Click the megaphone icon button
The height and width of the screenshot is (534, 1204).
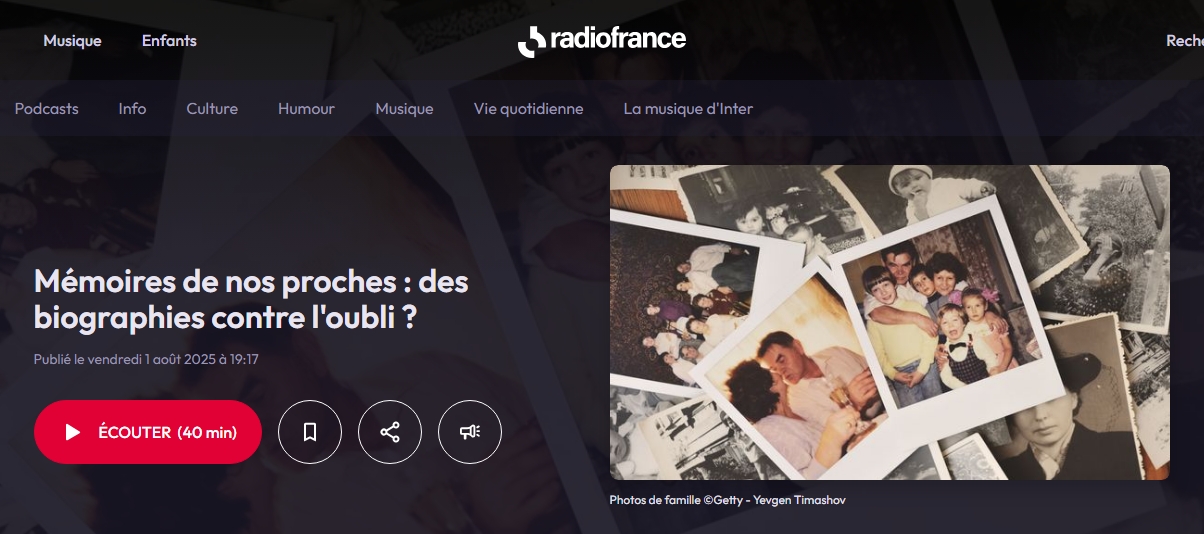pyautogui.click(x=470, y=432)
